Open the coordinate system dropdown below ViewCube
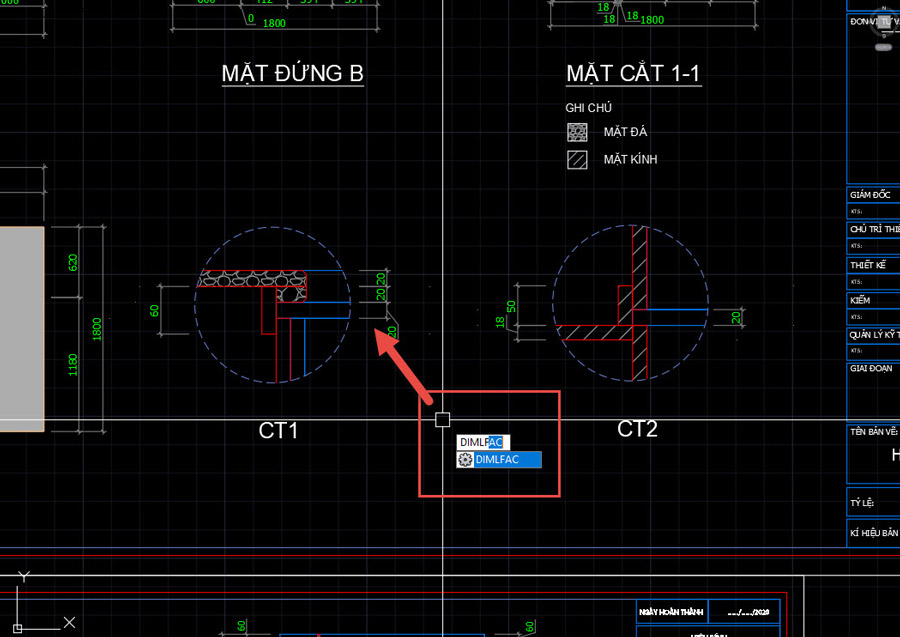 883,46
